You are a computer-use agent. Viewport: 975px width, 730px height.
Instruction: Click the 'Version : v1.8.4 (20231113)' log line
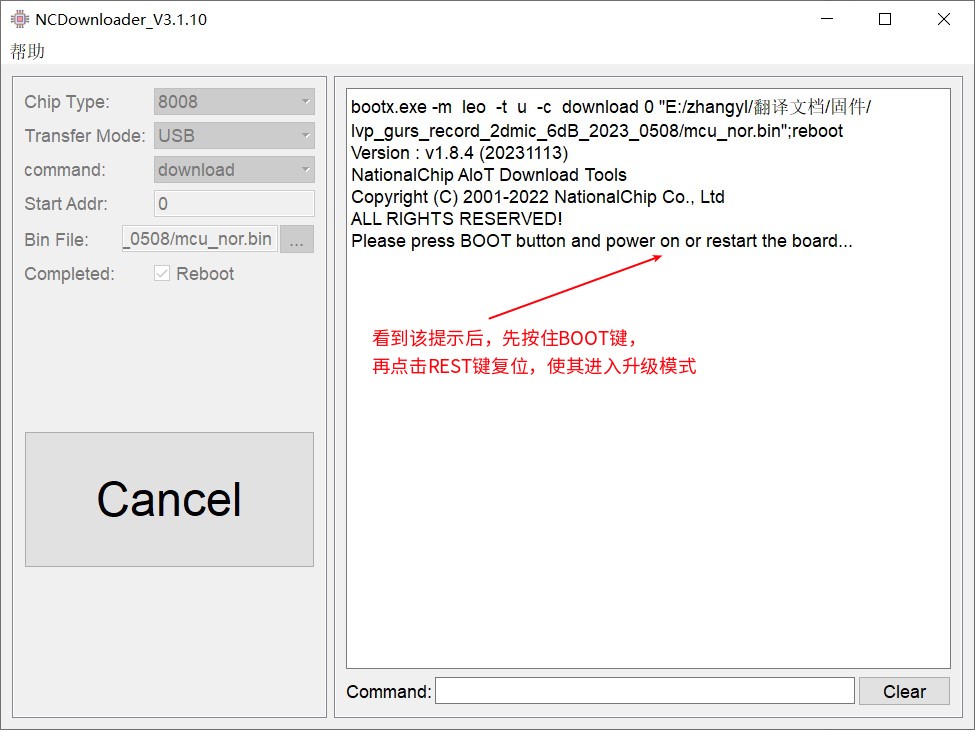pos(460,153)
